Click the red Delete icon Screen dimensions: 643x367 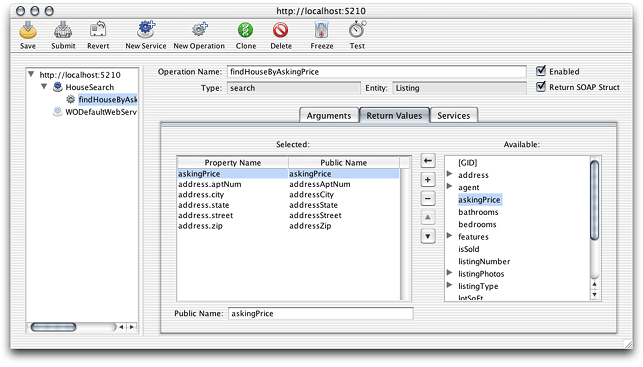pos(281,30)
